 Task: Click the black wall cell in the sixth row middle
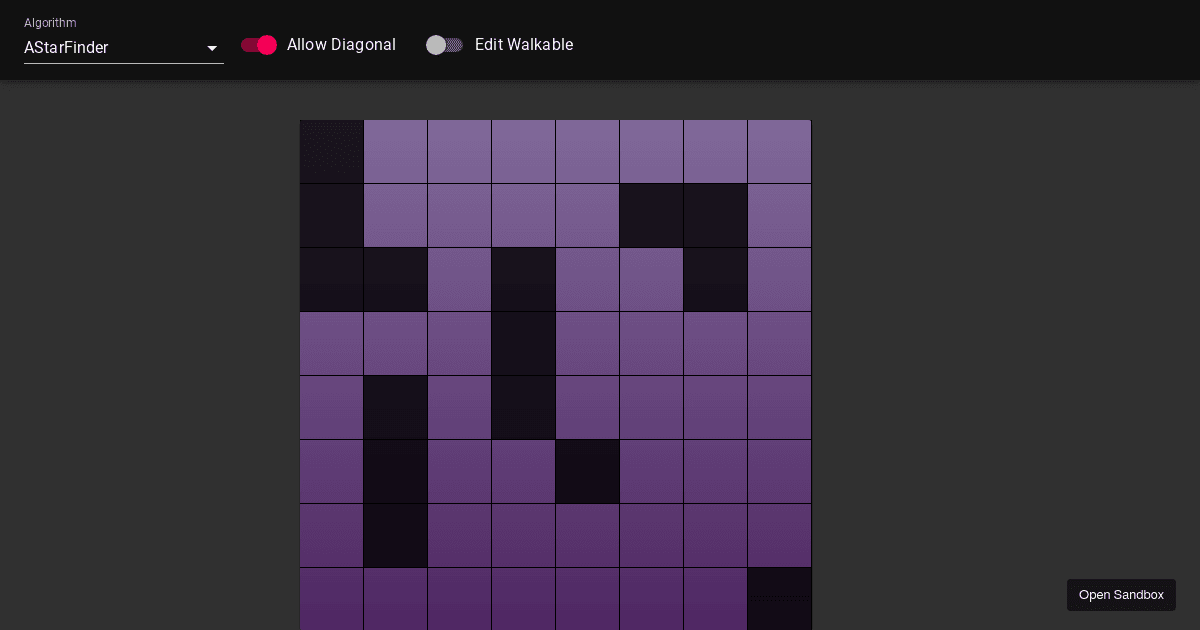(x=587, y=471)
